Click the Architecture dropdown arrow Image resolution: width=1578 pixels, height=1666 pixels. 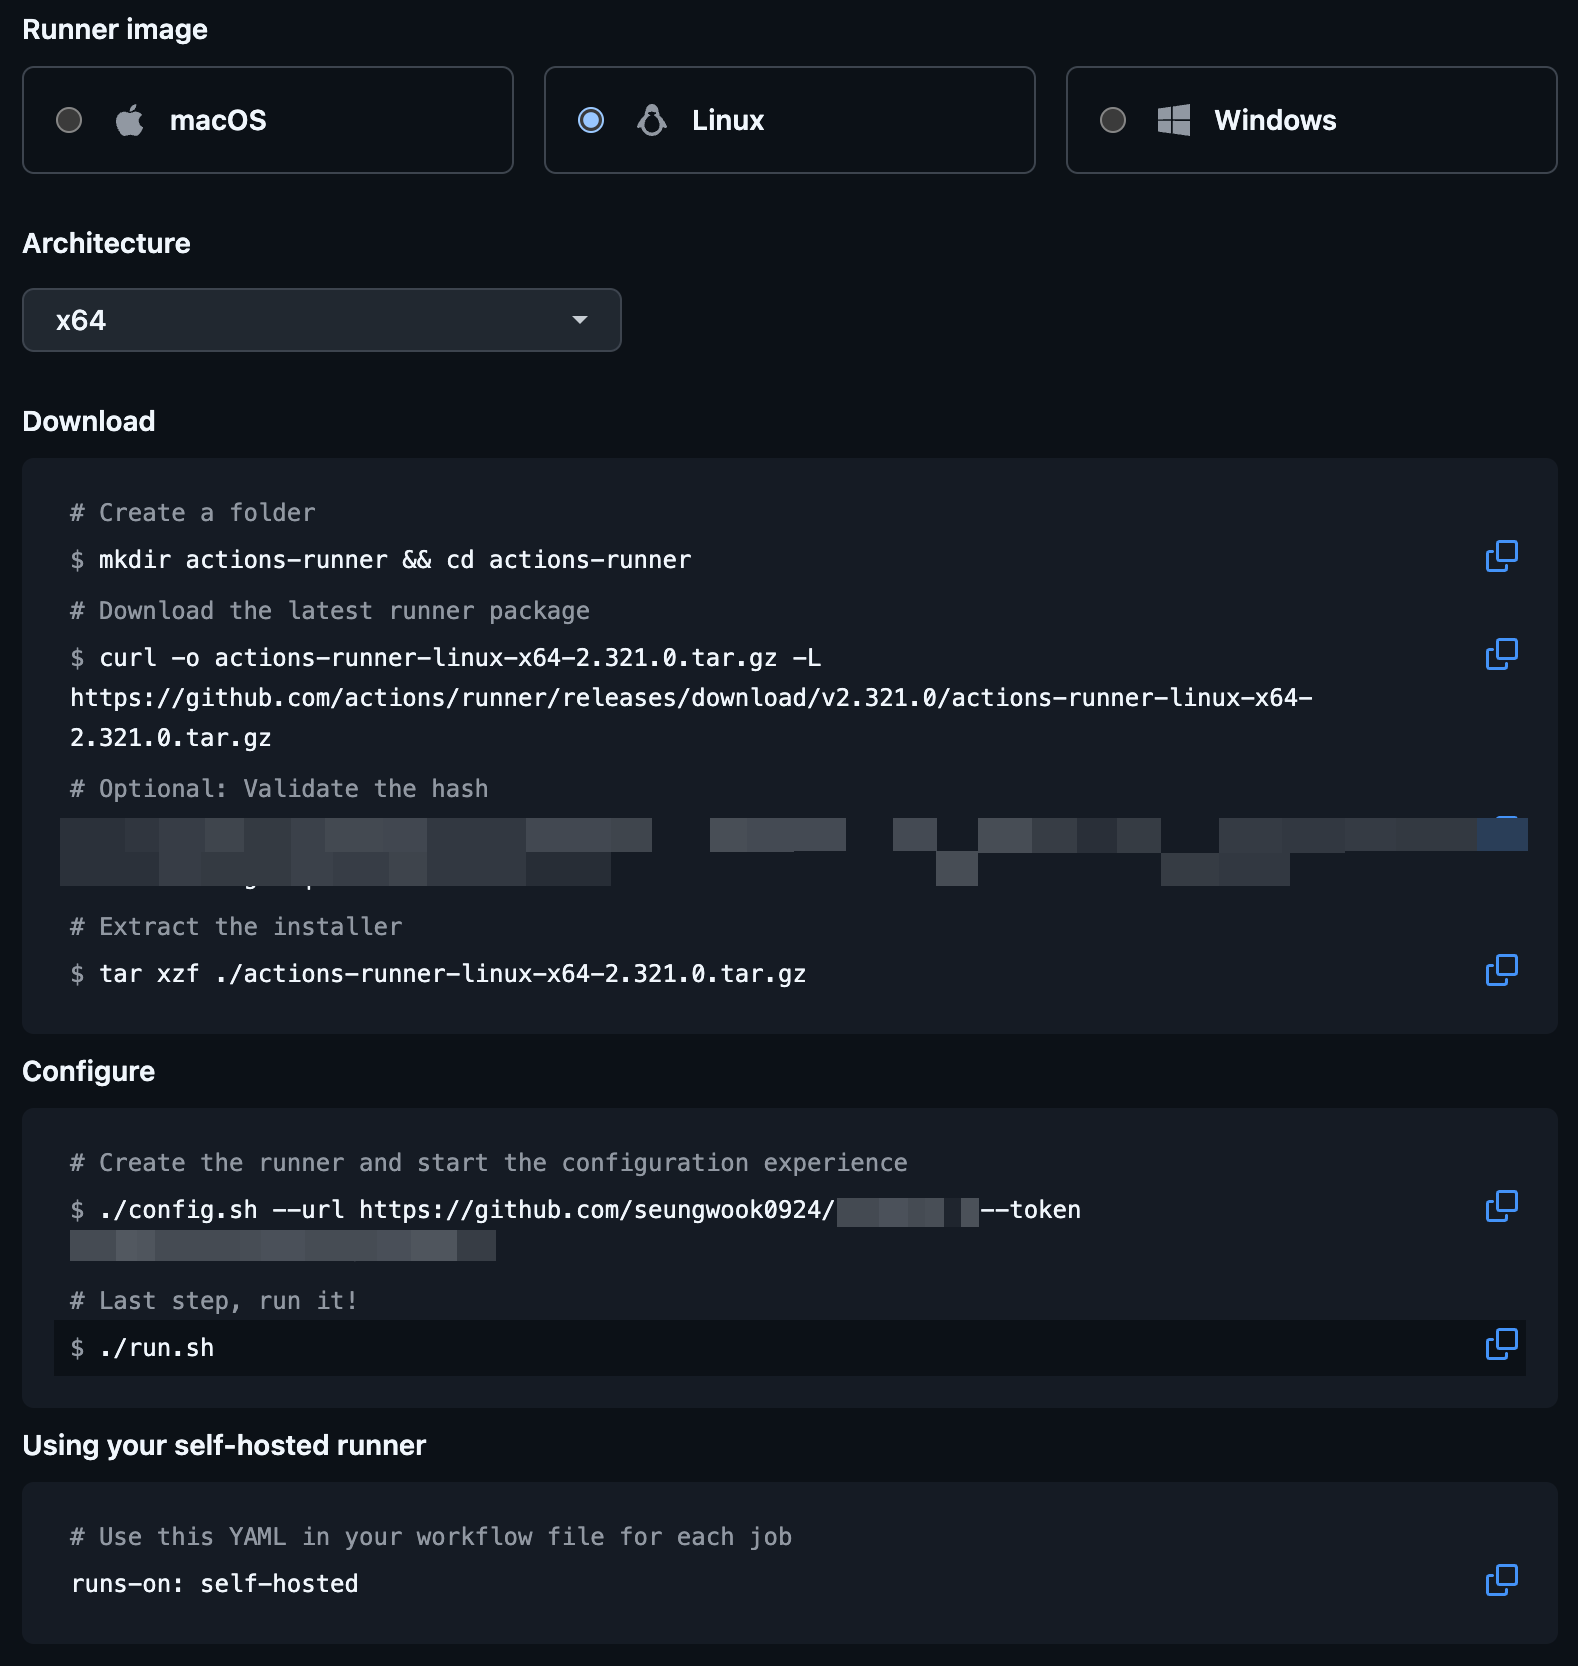click(x=579, y=320)
